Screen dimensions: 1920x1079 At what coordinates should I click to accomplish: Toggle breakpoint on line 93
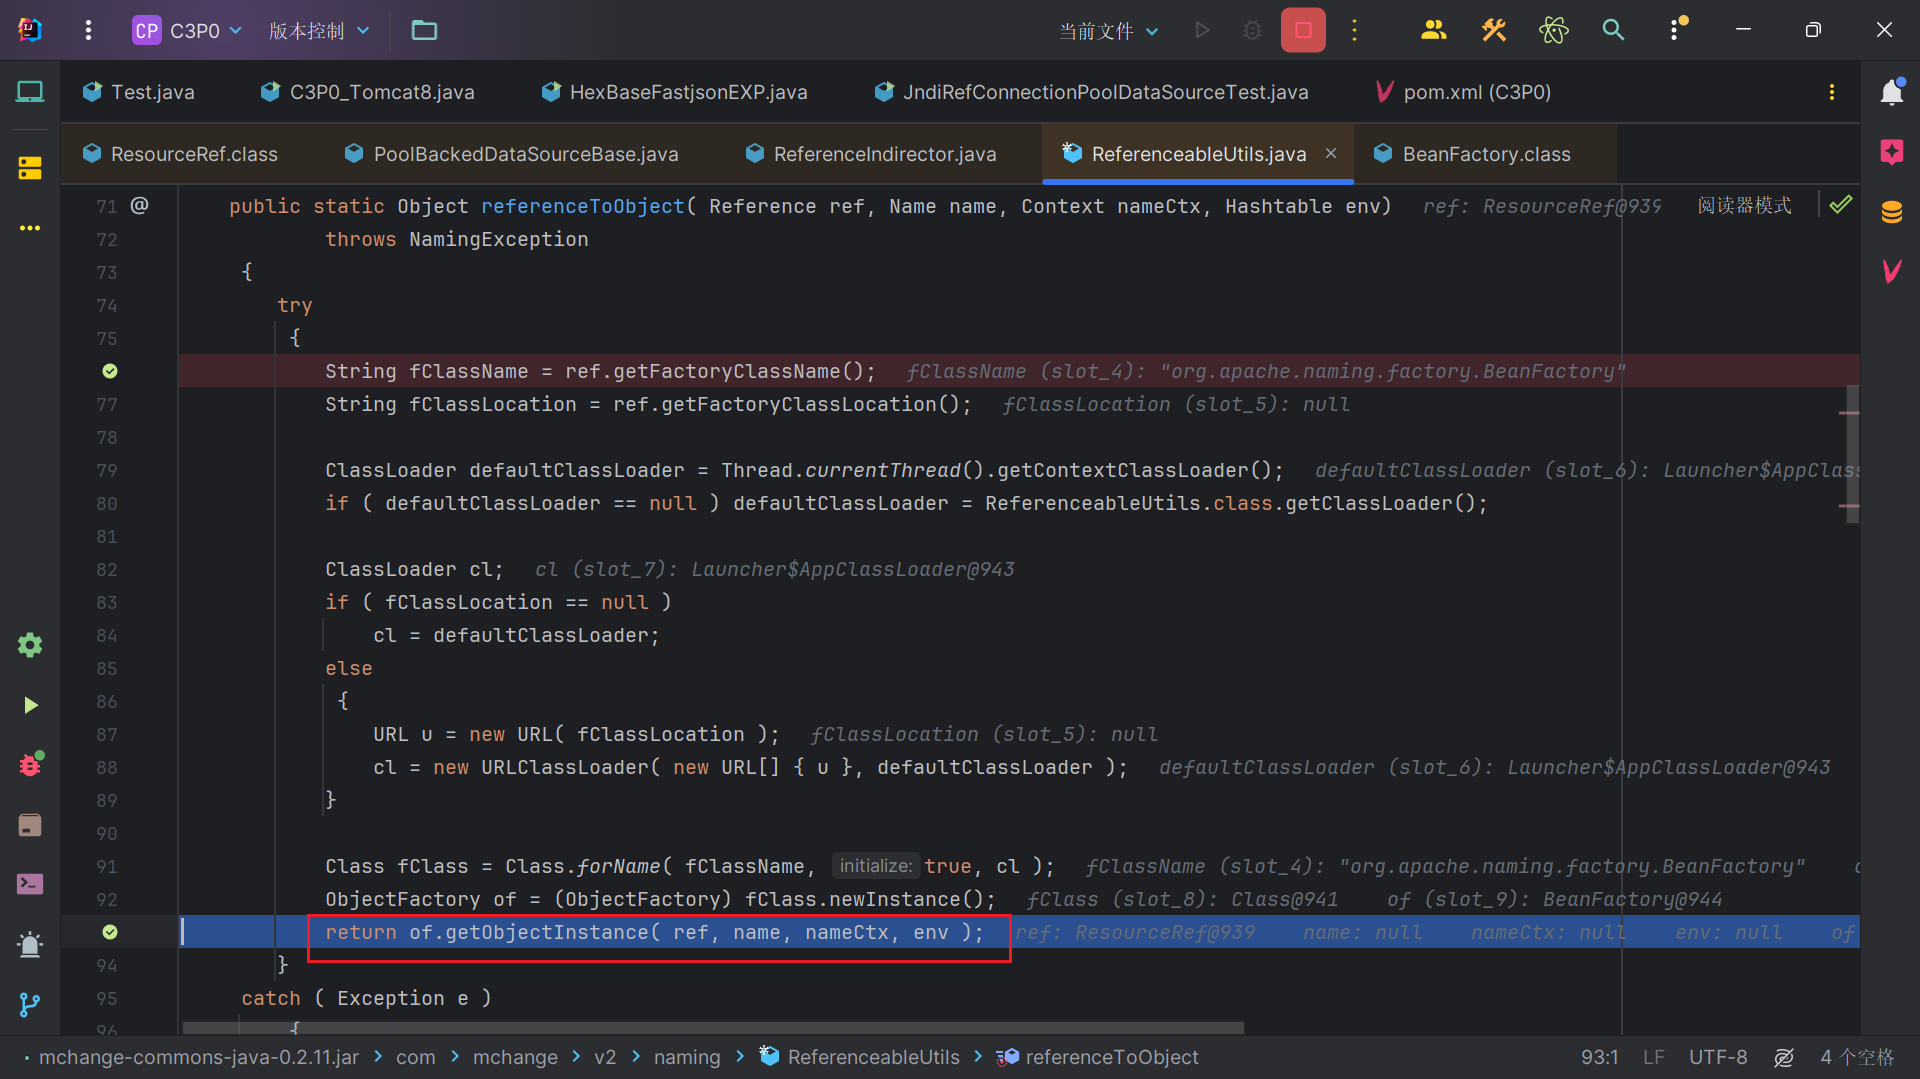pos(110,932)
